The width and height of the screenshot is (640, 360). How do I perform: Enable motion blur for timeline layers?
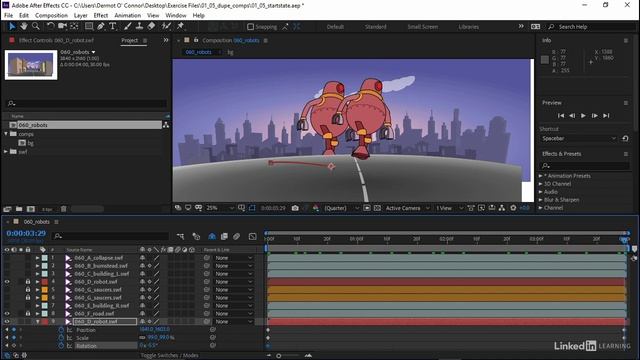click(236, 236)
